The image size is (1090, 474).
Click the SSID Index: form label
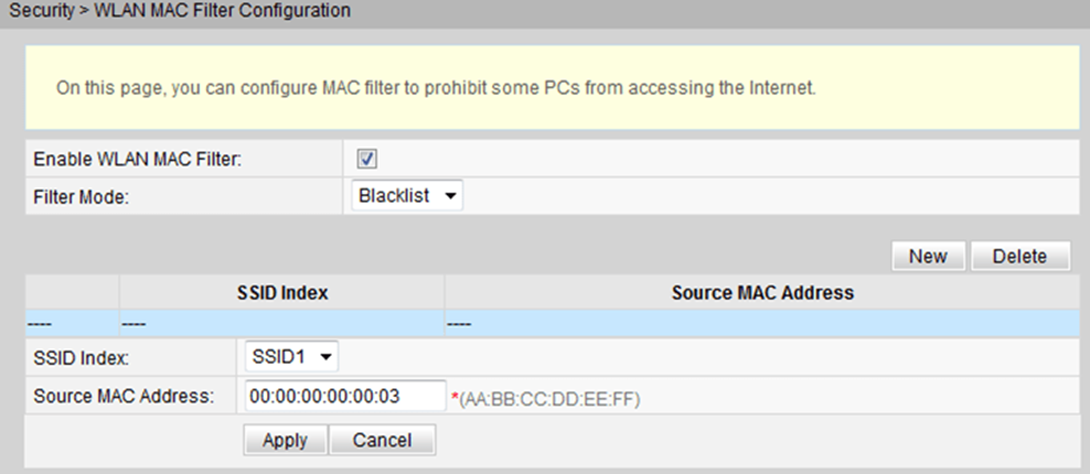(x=81, y=359)
